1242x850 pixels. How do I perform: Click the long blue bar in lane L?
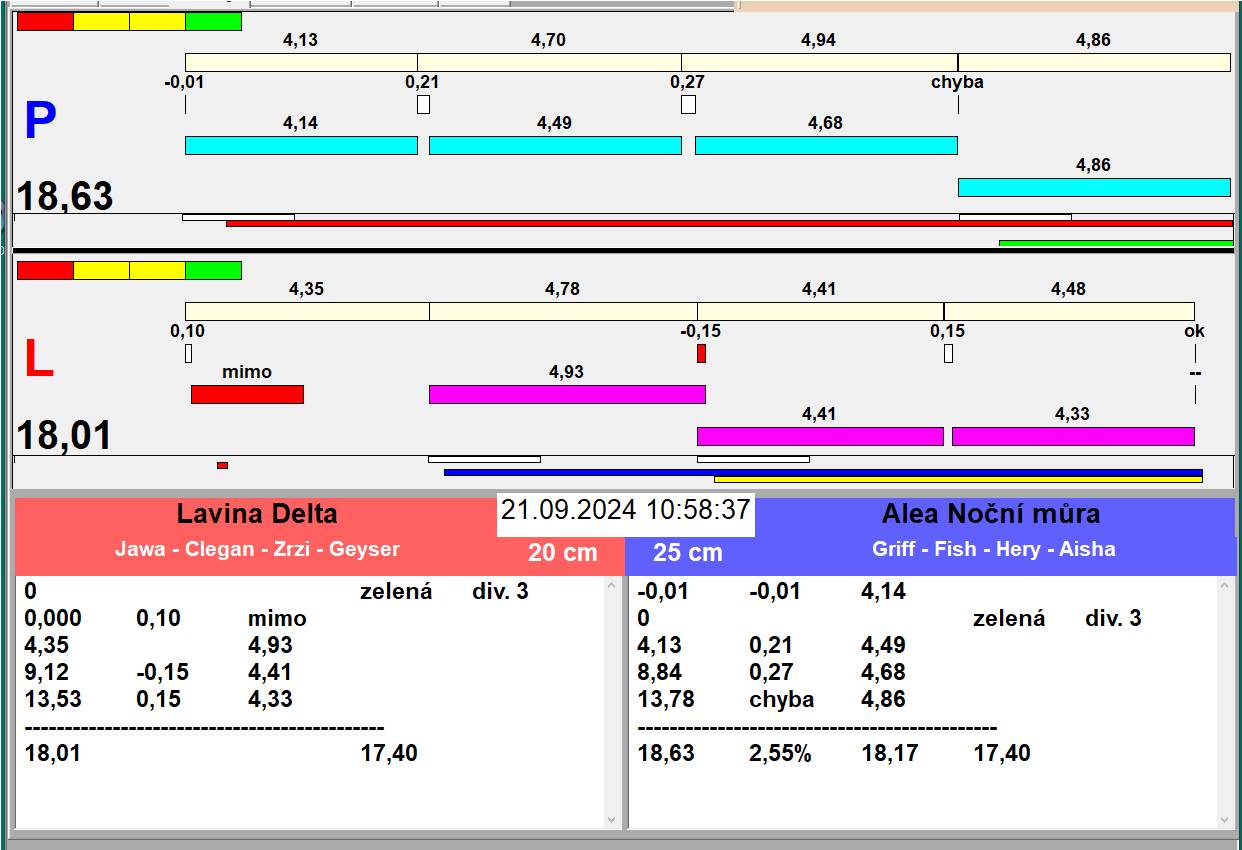[822, 472]
